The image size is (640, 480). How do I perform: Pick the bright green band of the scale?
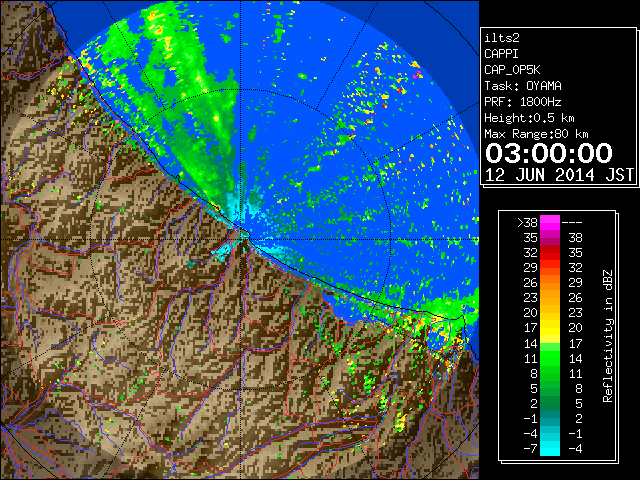click(x=550, y=358)
